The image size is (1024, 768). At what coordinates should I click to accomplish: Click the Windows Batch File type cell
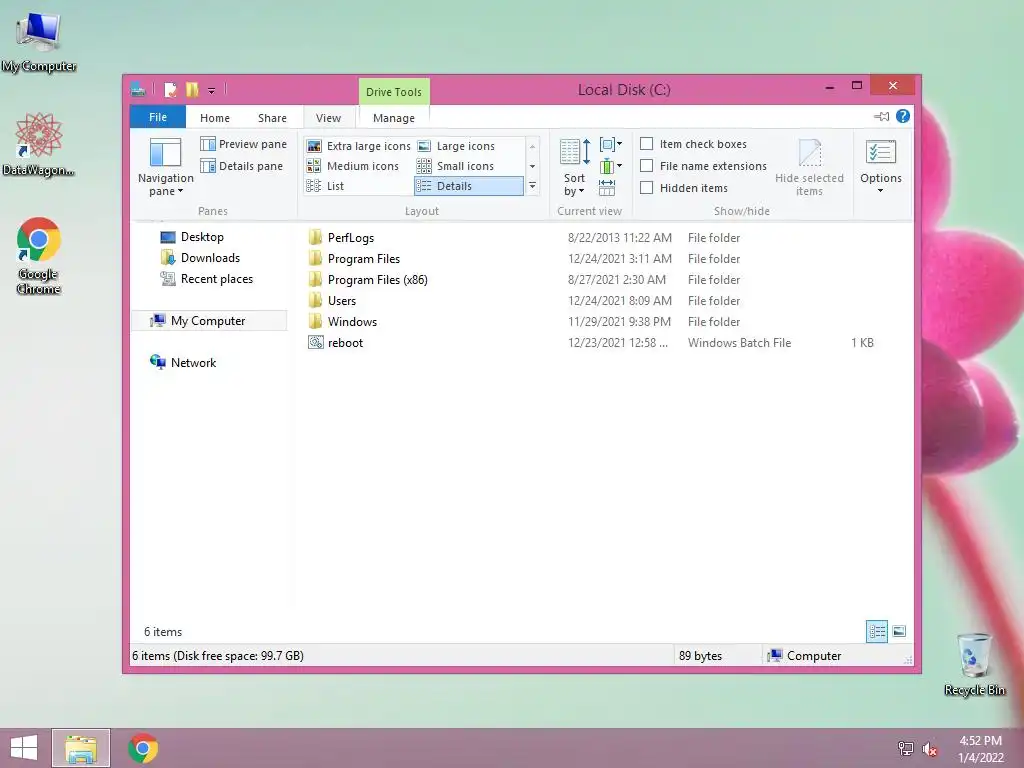tap(739, 343)
